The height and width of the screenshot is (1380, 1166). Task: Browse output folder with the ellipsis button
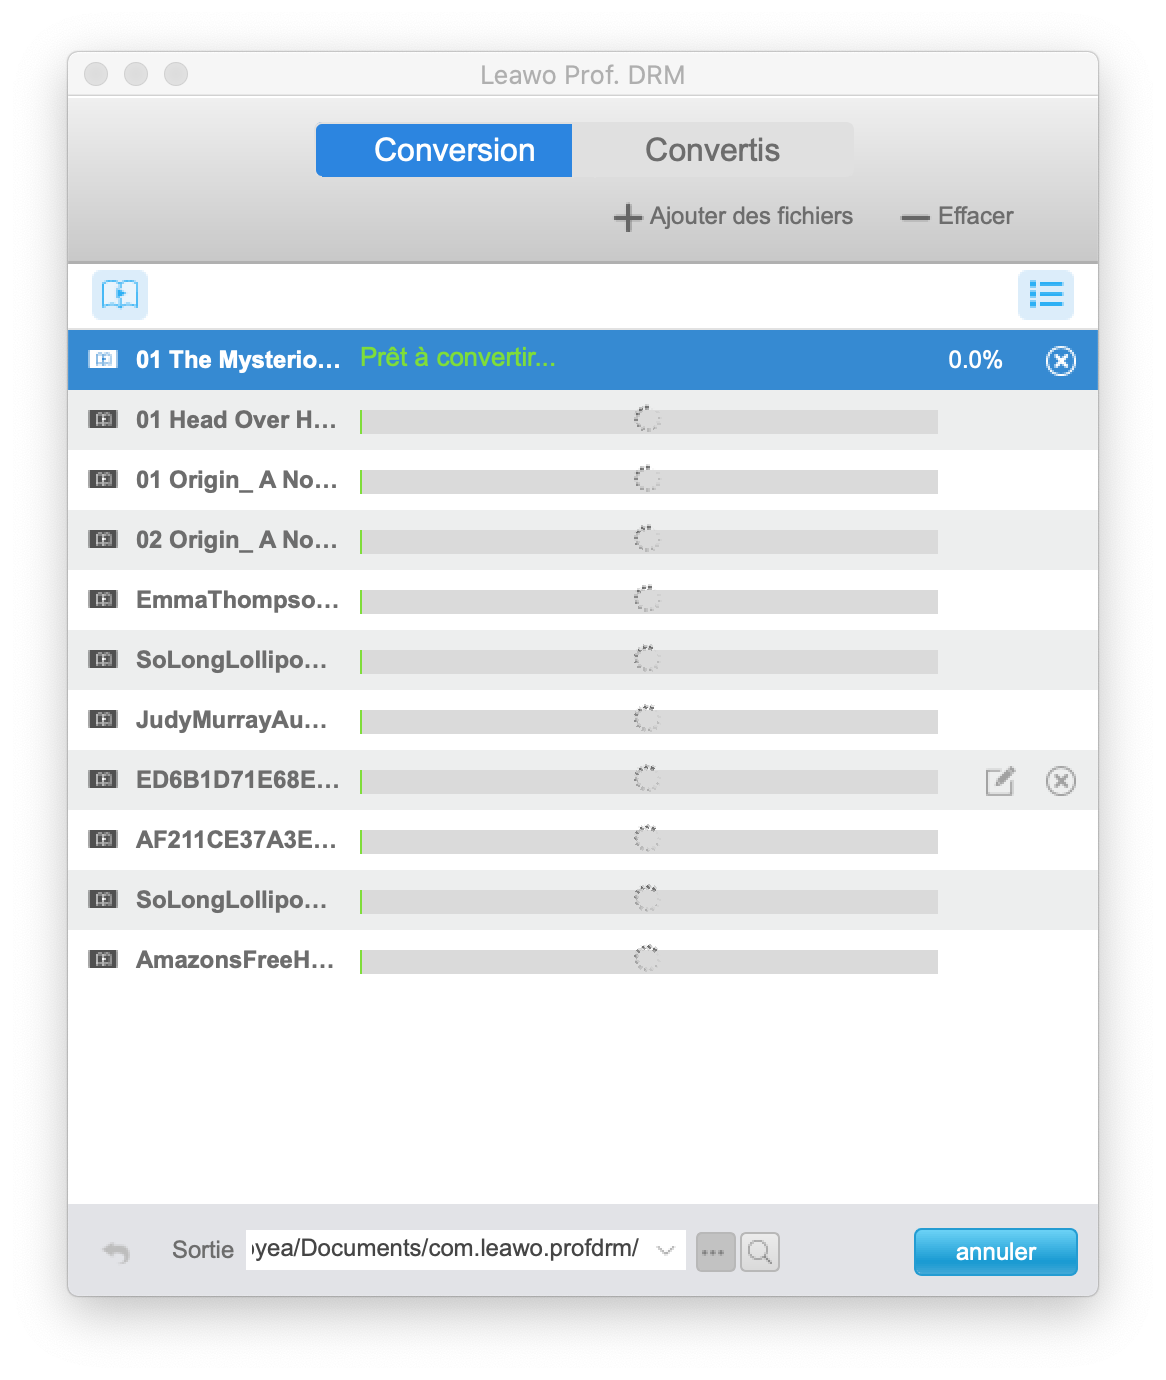(x=715, y=1252)
